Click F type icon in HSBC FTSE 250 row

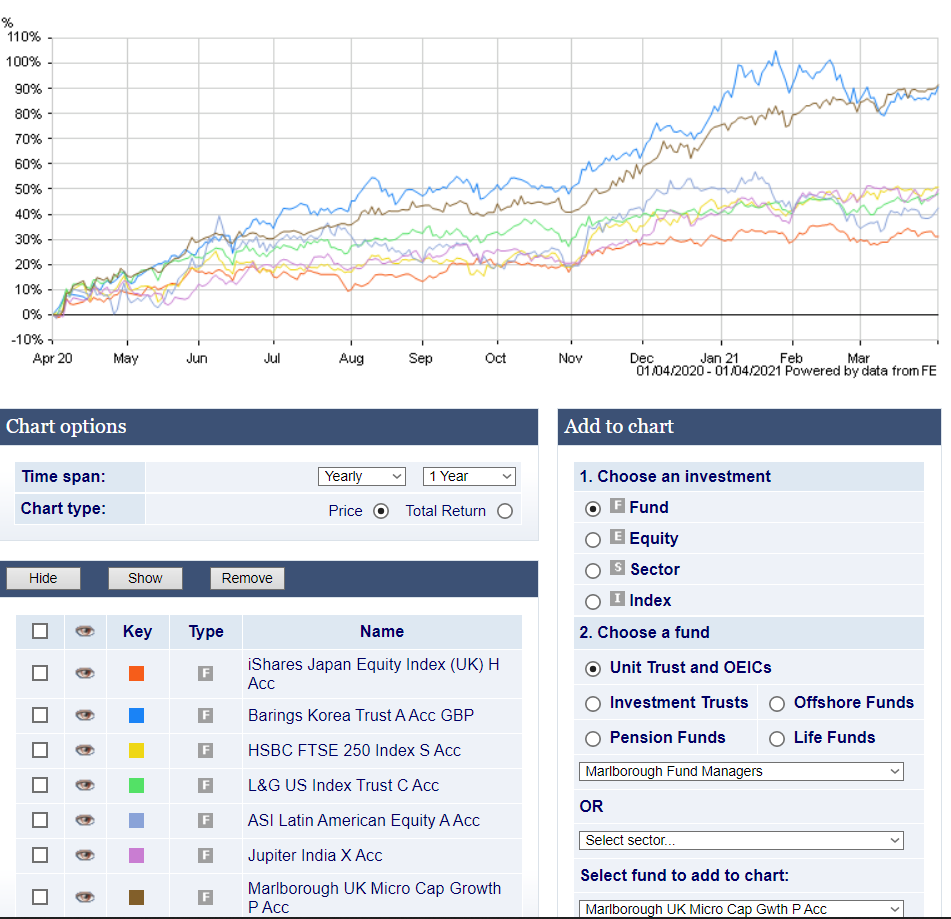click(x=206, y=751)
